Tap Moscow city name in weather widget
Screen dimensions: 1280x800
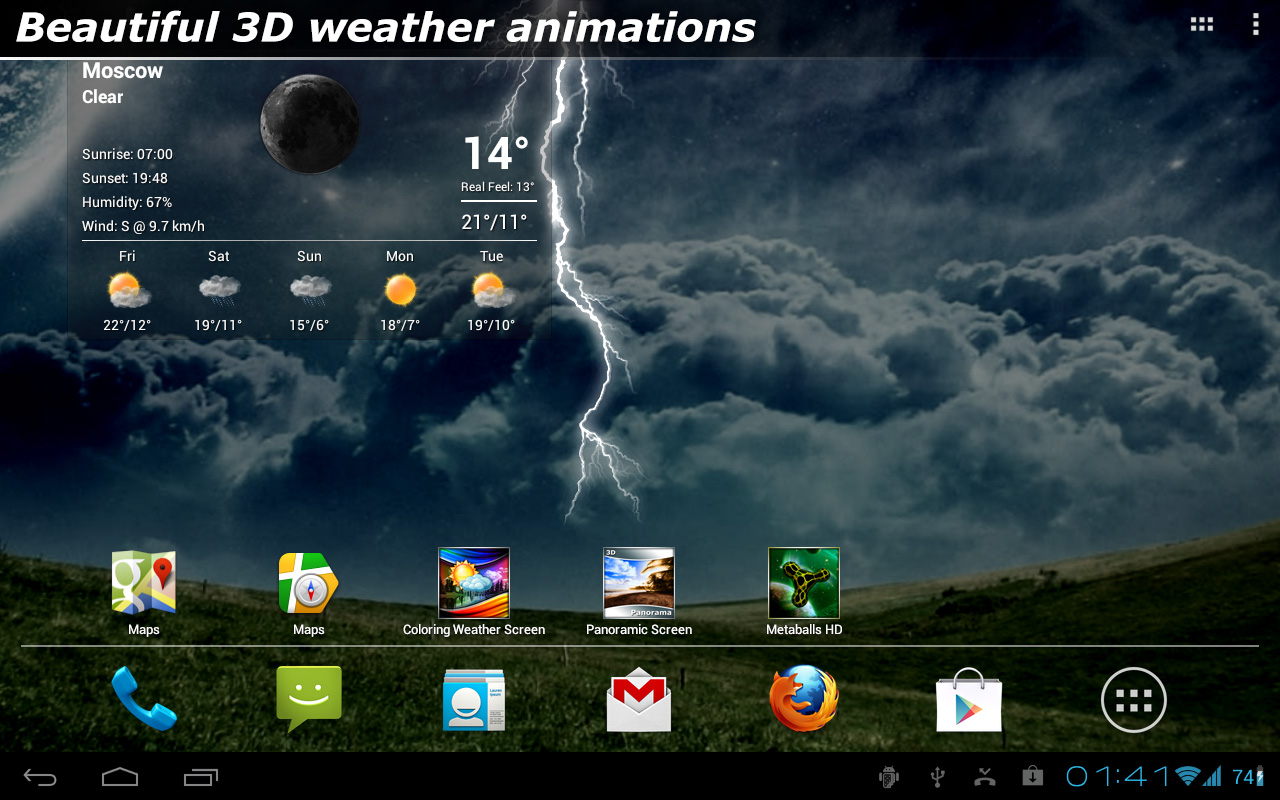pyautogui.click(x=122, y=71)
